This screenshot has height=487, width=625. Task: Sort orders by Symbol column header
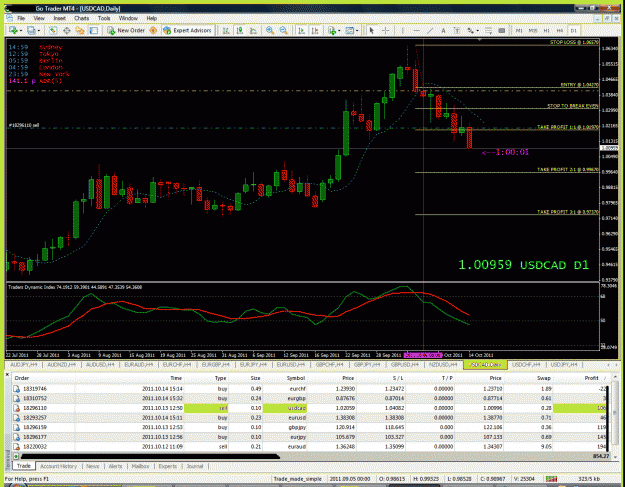[295, 378]
